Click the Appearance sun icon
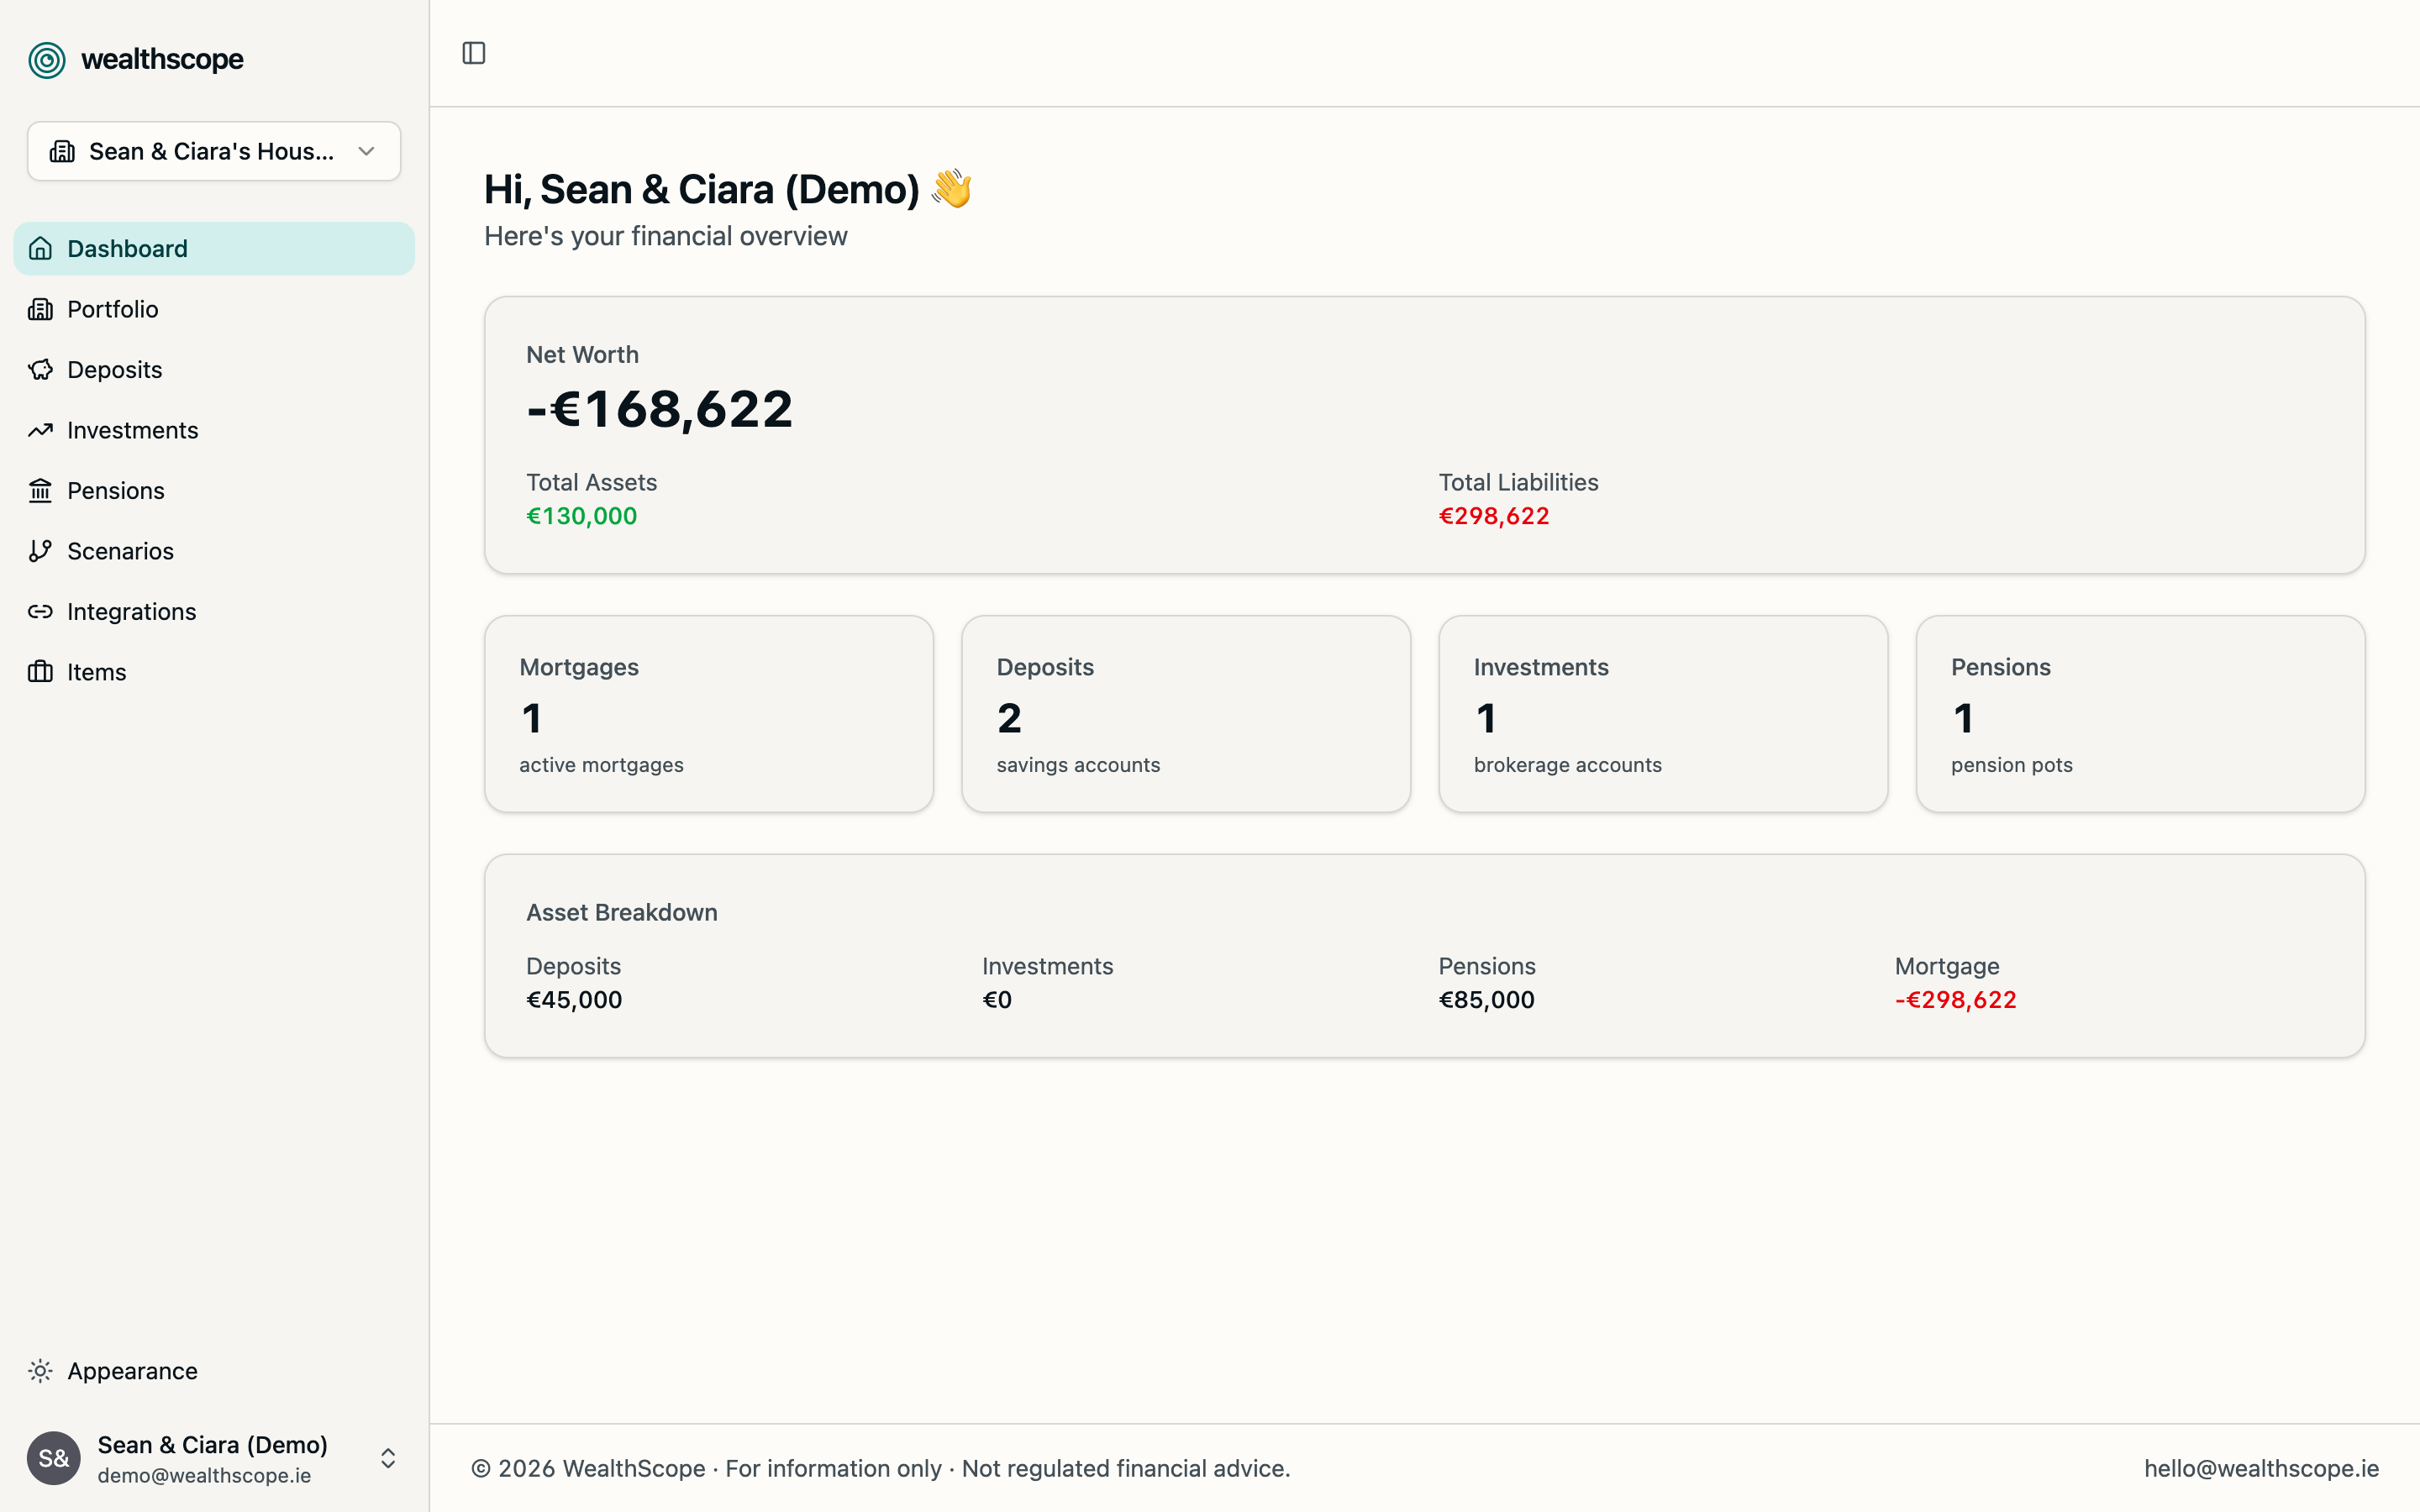Image resolution: width=2420 pixels, height=1512 pixels. (x=40, y=1371)
